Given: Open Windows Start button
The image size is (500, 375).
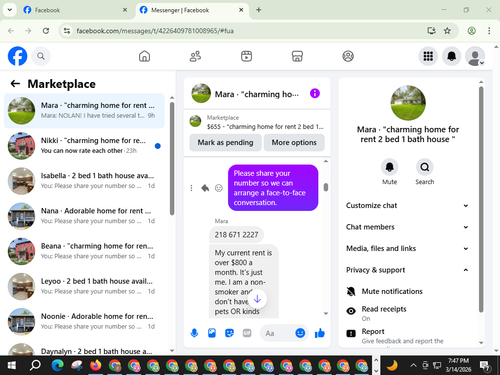Looking at the screenshot, I should point(11,365).
